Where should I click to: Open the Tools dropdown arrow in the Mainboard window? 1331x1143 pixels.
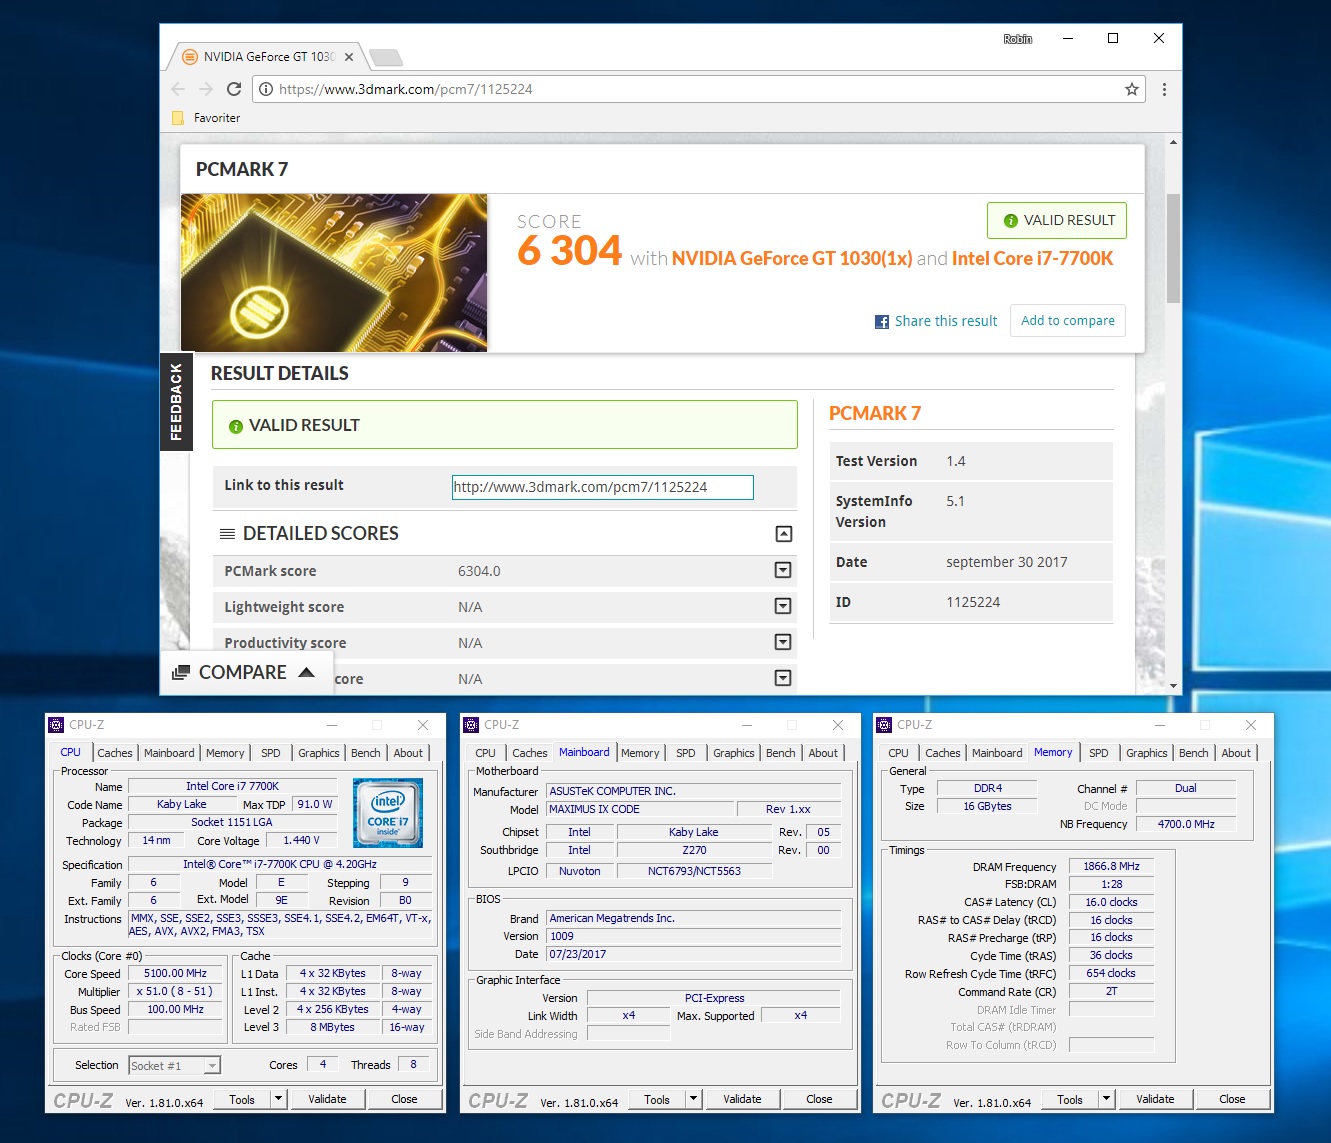[x=693, y=1099]
